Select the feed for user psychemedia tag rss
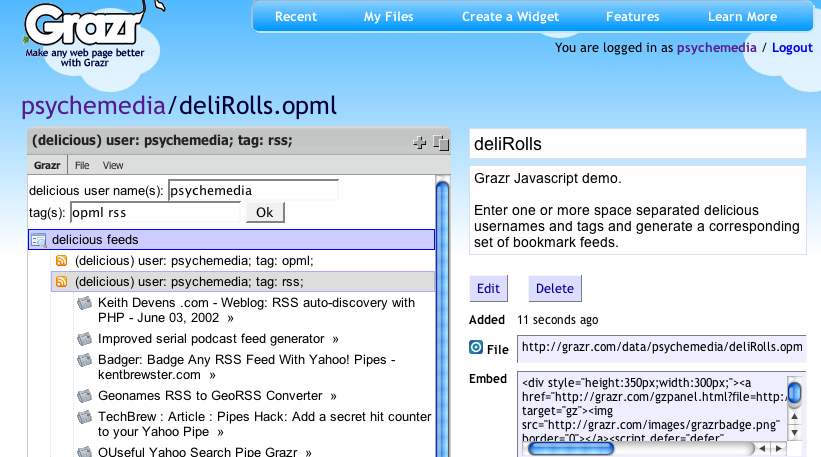Screen dimensions: 821x457 tap(243, 282)
